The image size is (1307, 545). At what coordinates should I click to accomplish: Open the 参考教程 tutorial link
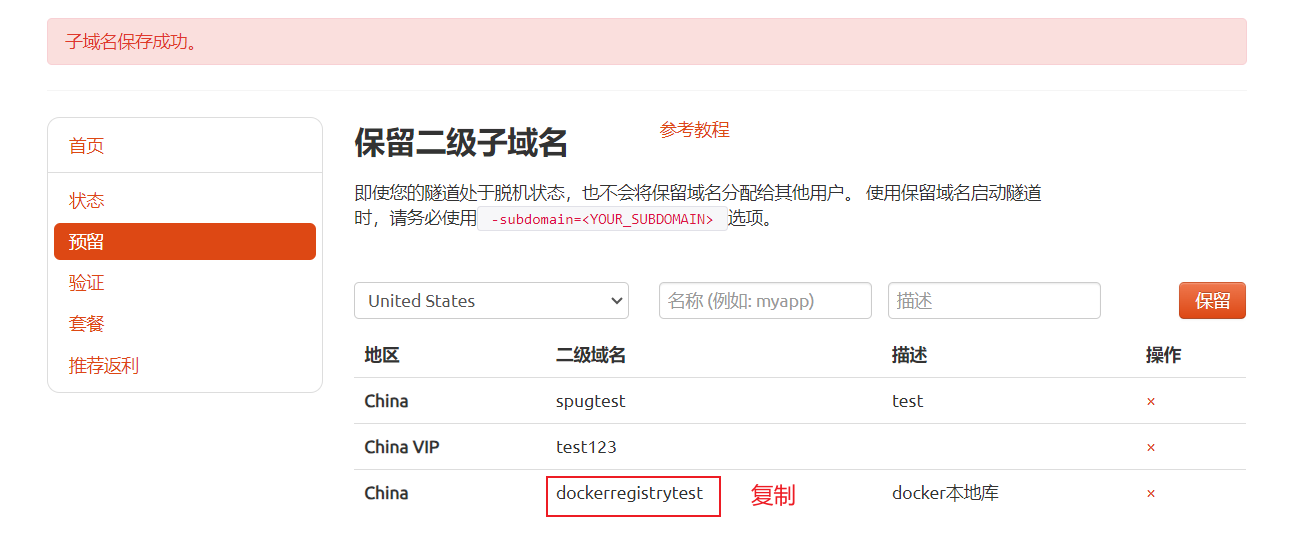click(695, 130)
